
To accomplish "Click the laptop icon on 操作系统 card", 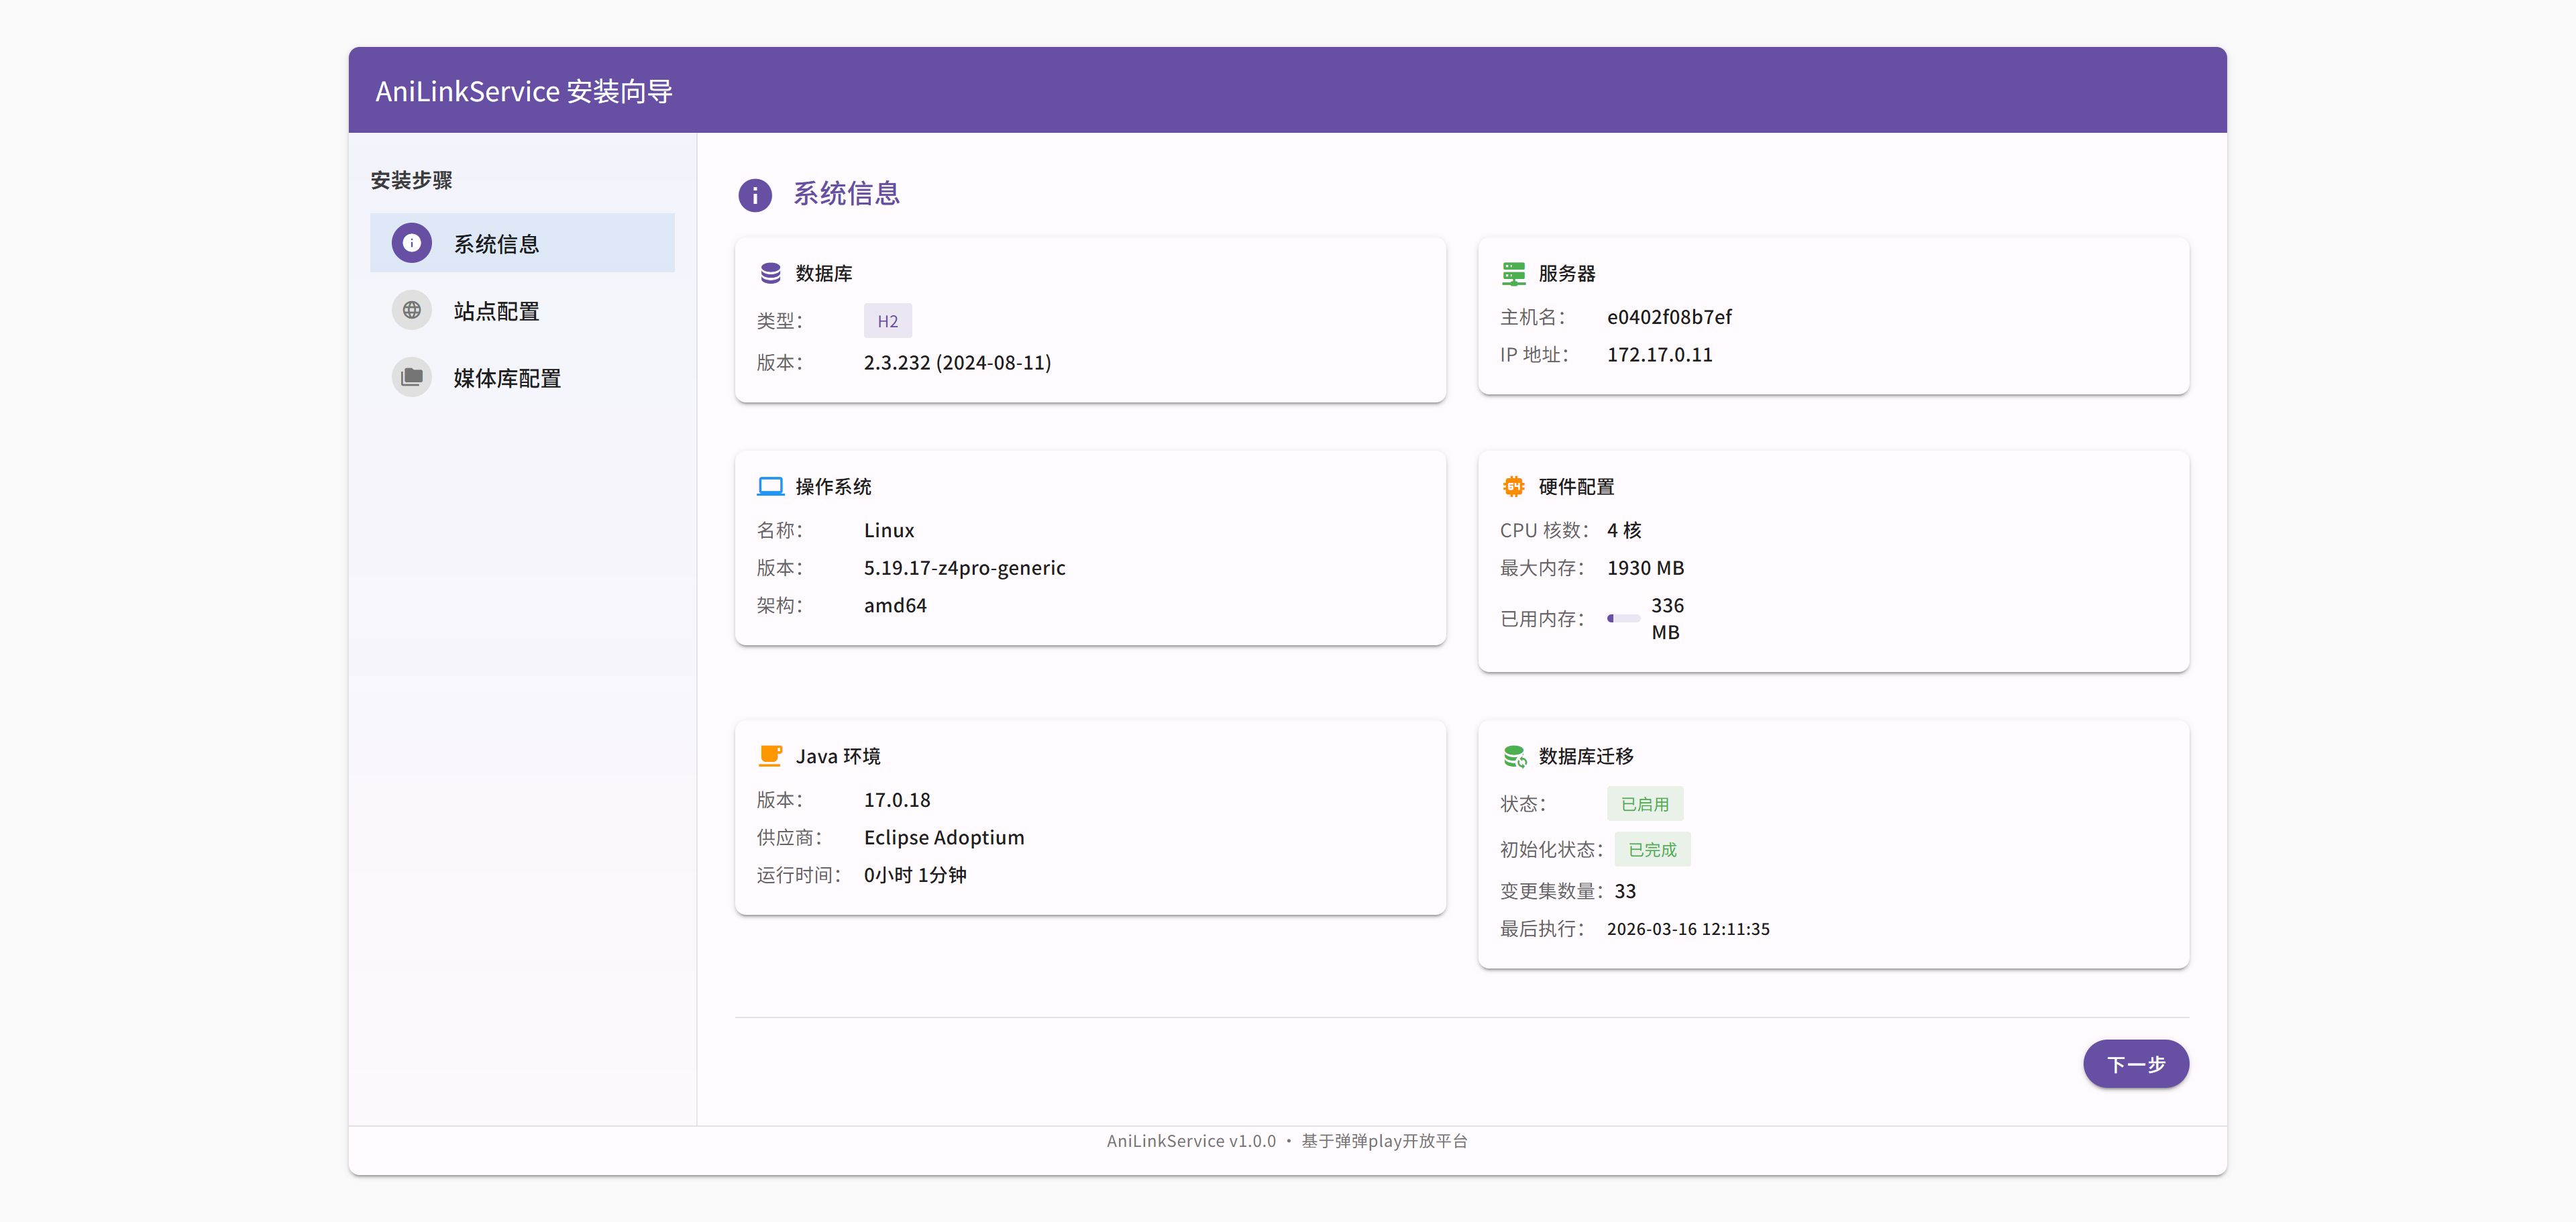I will point(770,487).
